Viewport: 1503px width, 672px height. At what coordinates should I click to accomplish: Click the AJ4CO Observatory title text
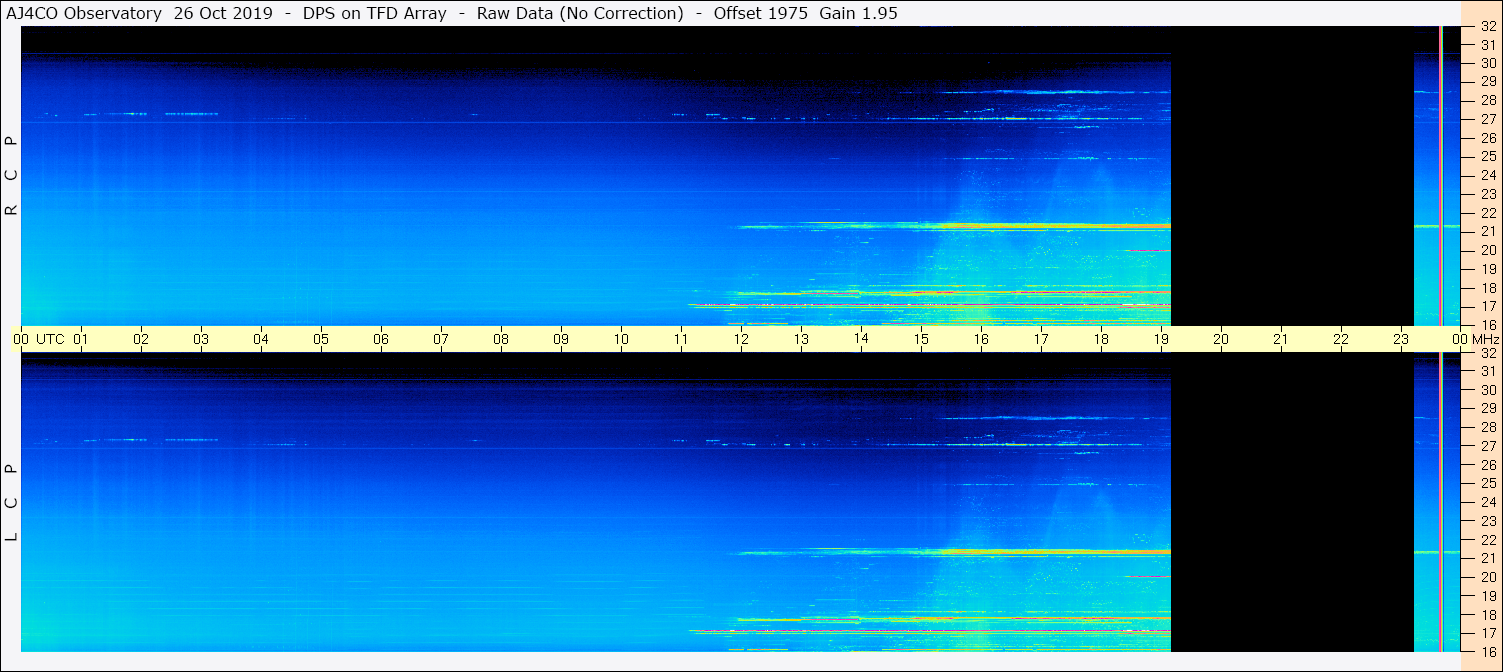pos(86,13)
